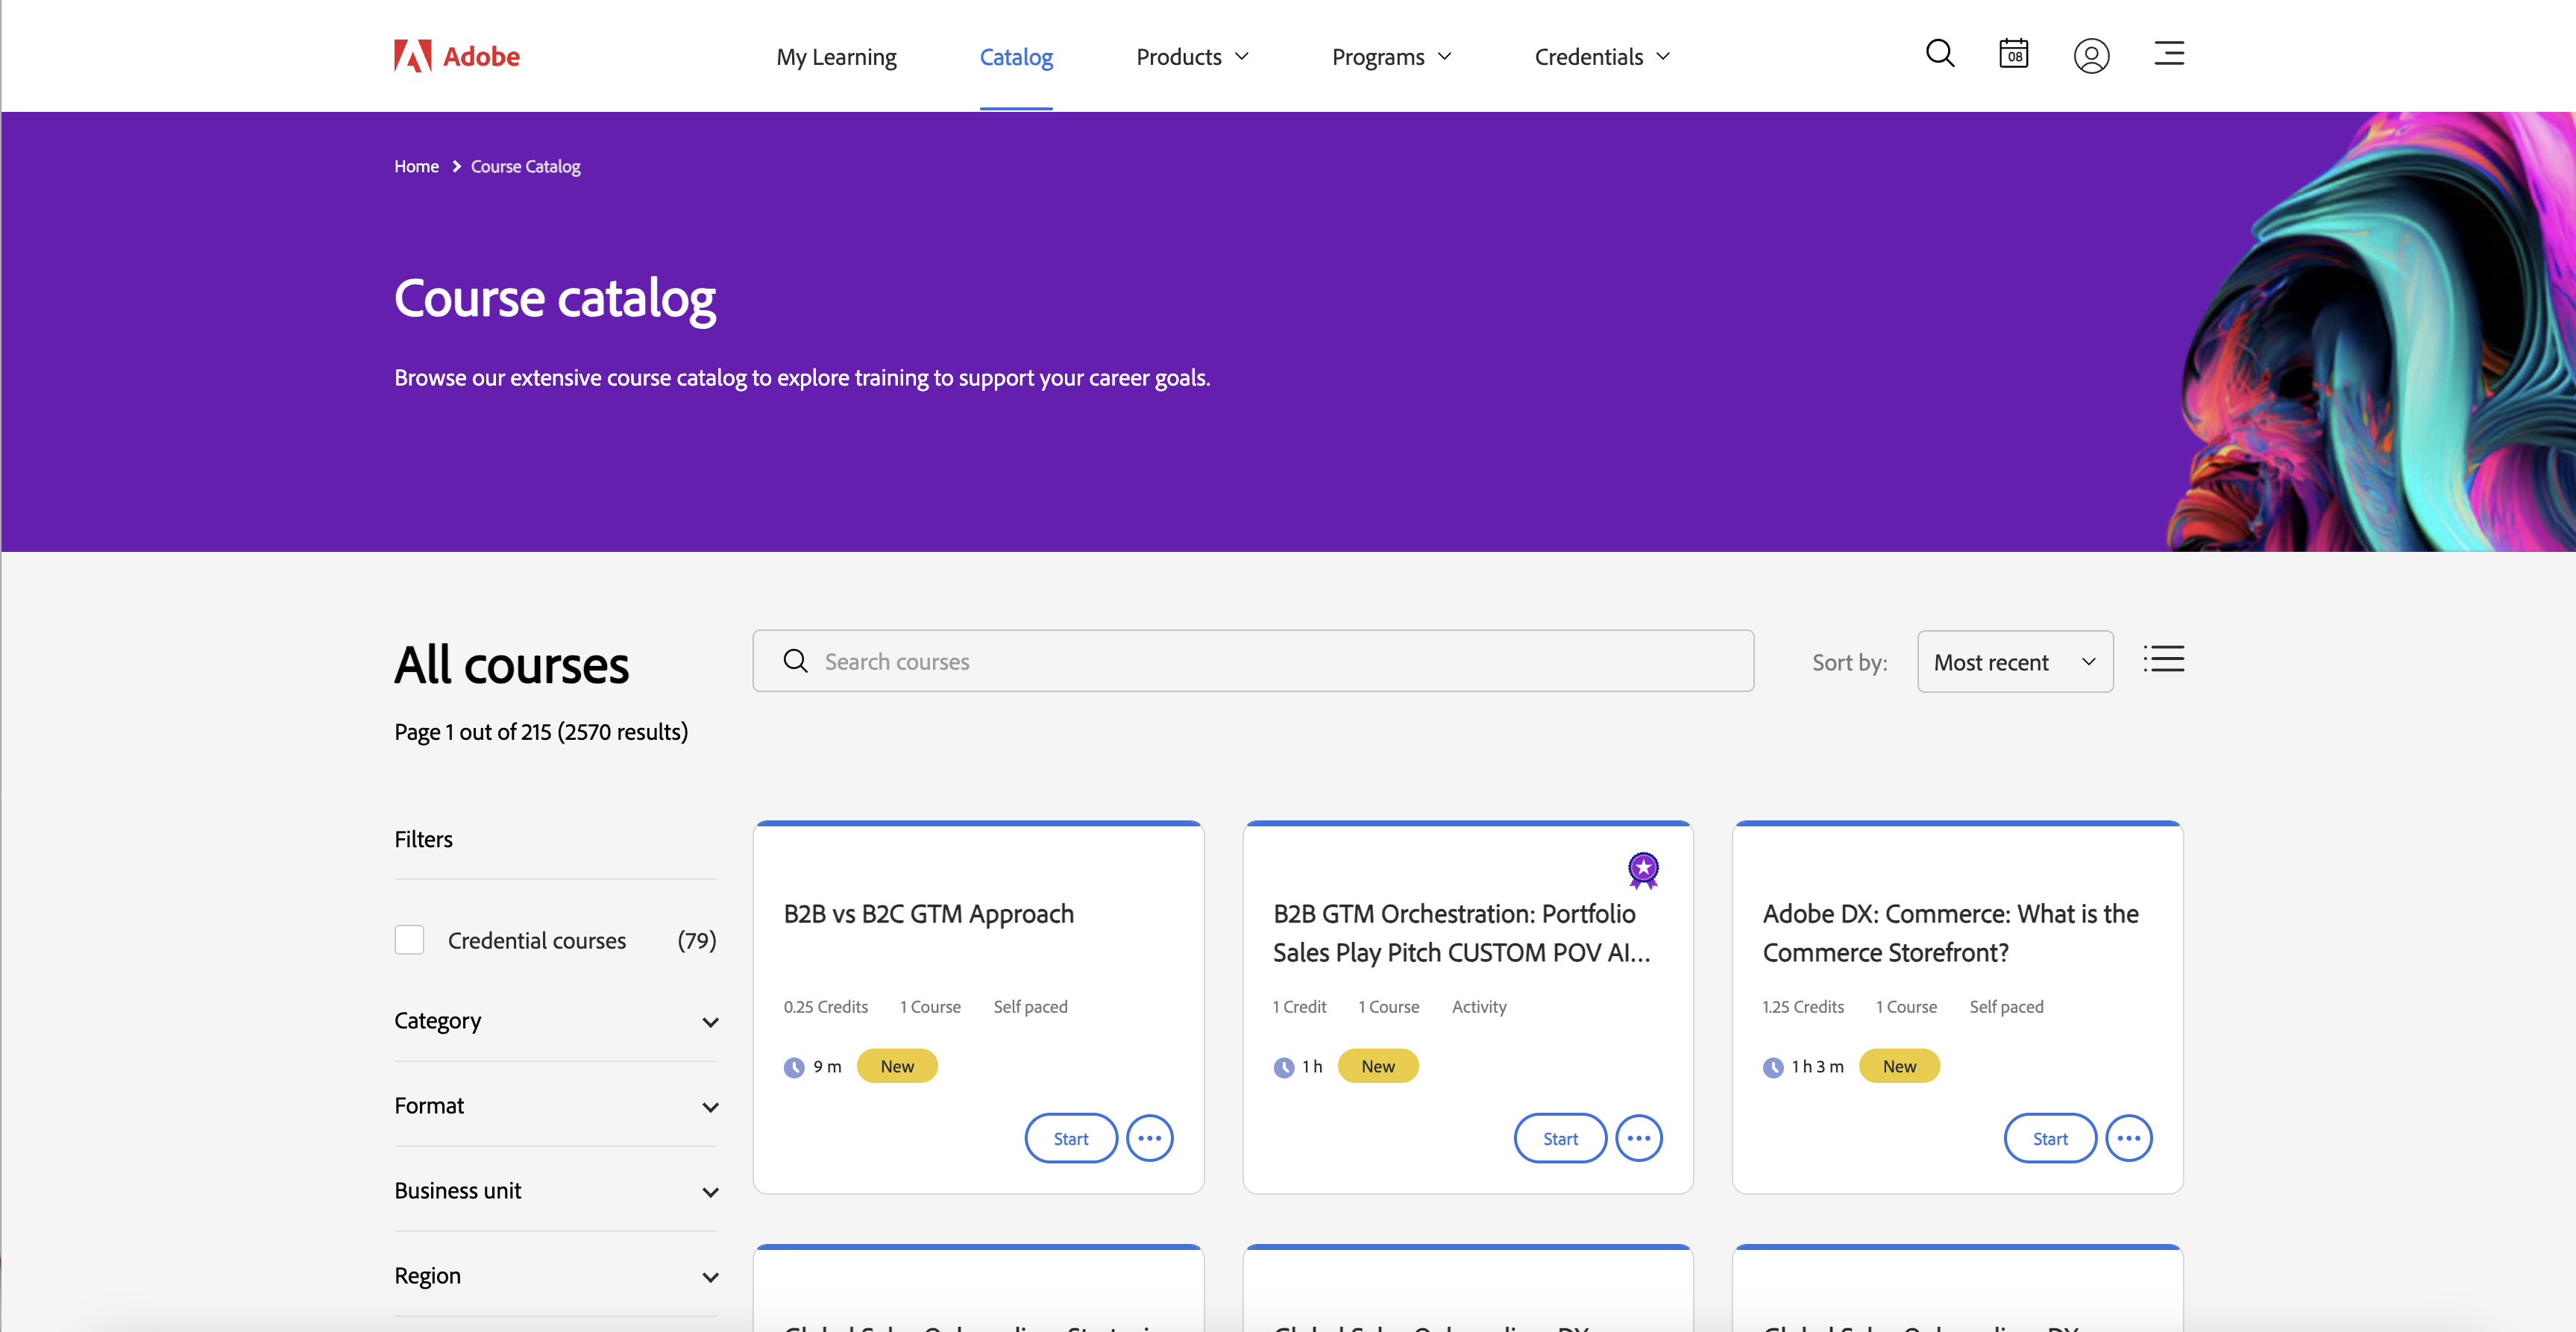Expand the Category filter
The width and height of the screenshot is (2576, 1332).
(x=556, y=1021)
